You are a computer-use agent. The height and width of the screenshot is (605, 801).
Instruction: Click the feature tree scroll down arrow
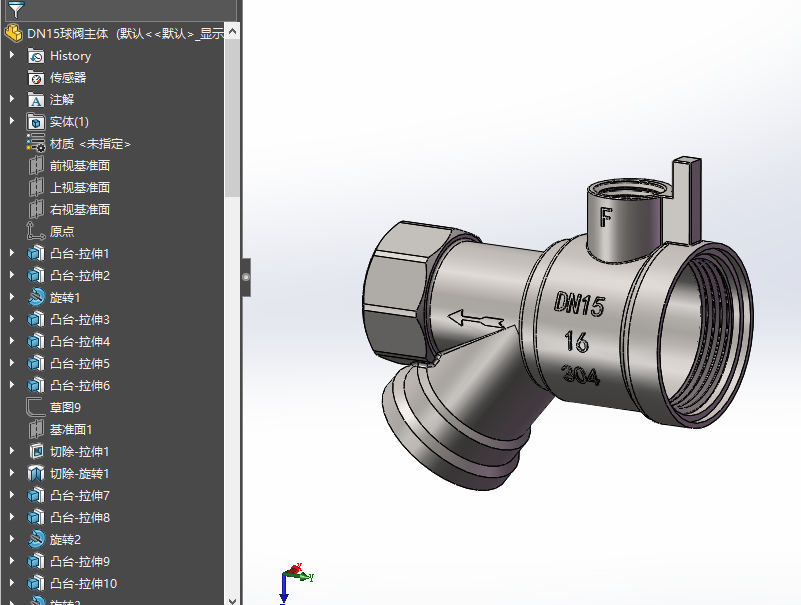point(232,600)
